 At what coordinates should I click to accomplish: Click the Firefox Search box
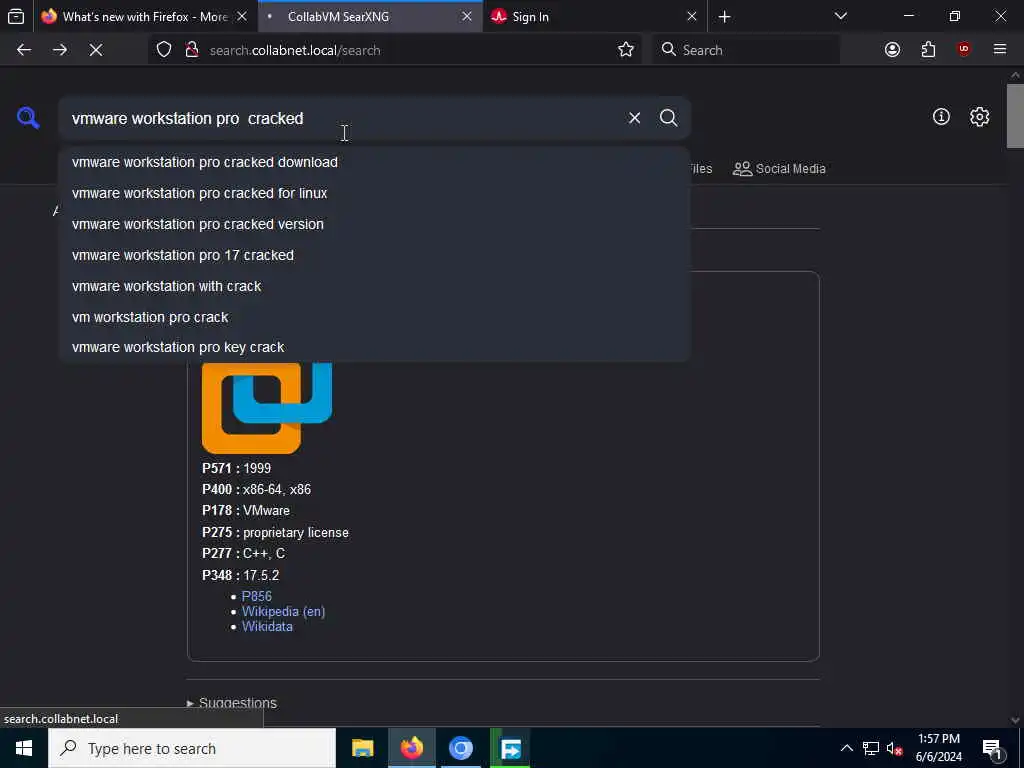(x=746, y=50)
